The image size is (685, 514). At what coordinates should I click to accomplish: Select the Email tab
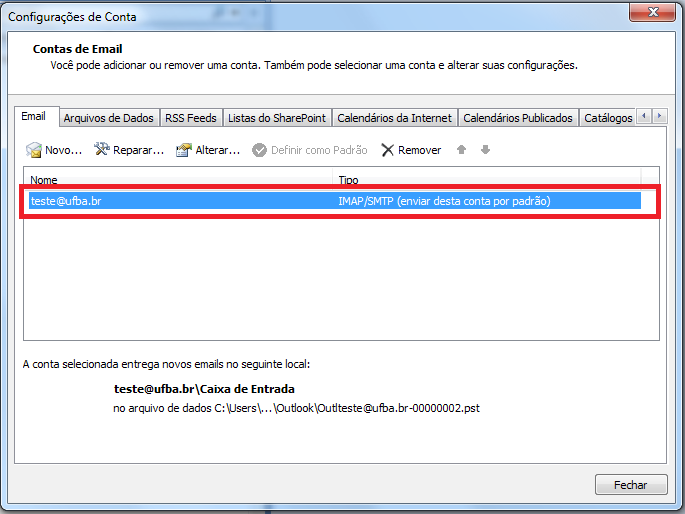pyautogui.click(x=34, y=117)
